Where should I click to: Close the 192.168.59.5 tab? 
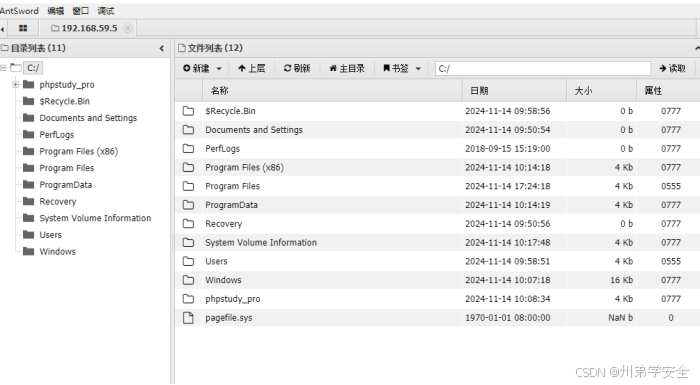(x=128, y=28)
